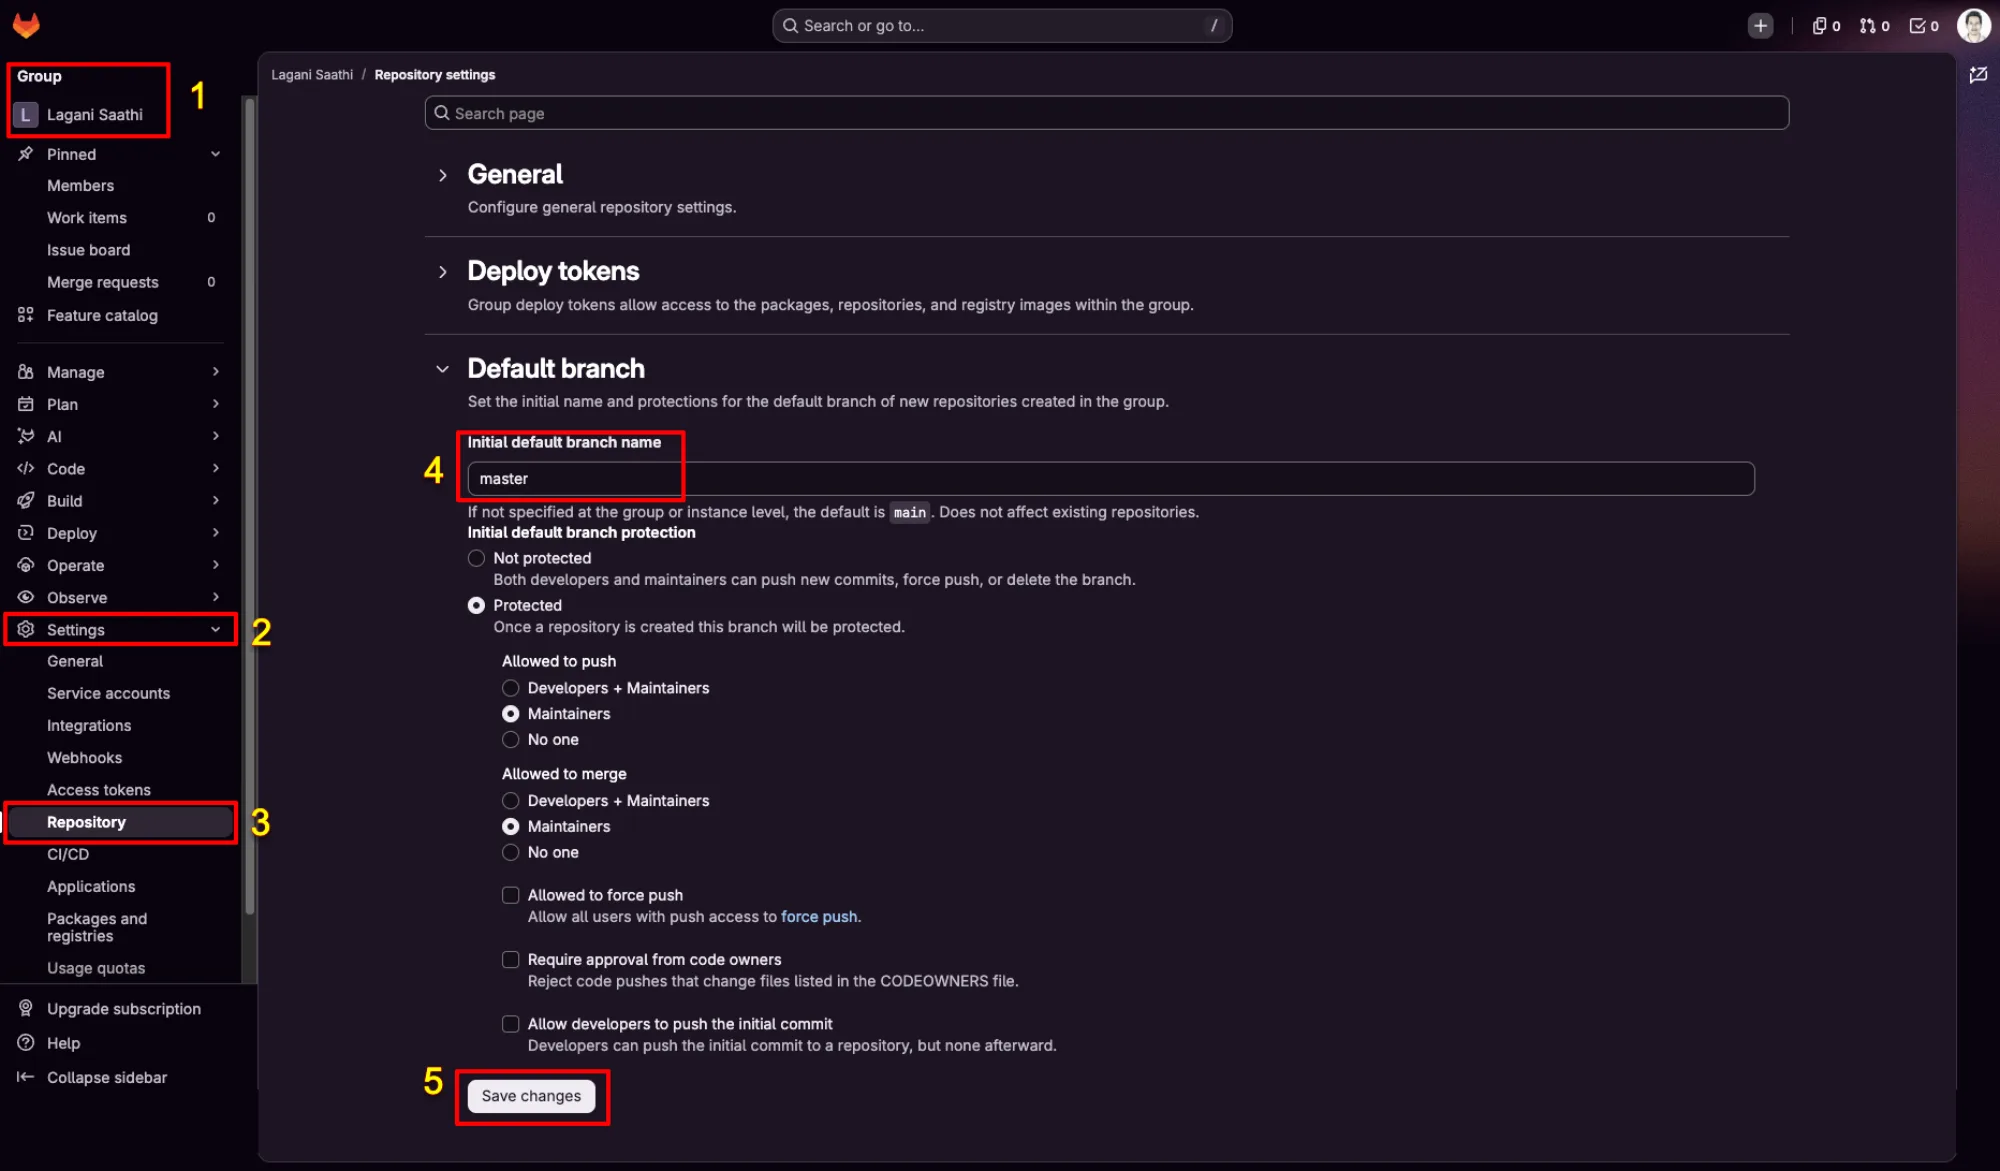Open the Webhooks settings page

[84, 758]
